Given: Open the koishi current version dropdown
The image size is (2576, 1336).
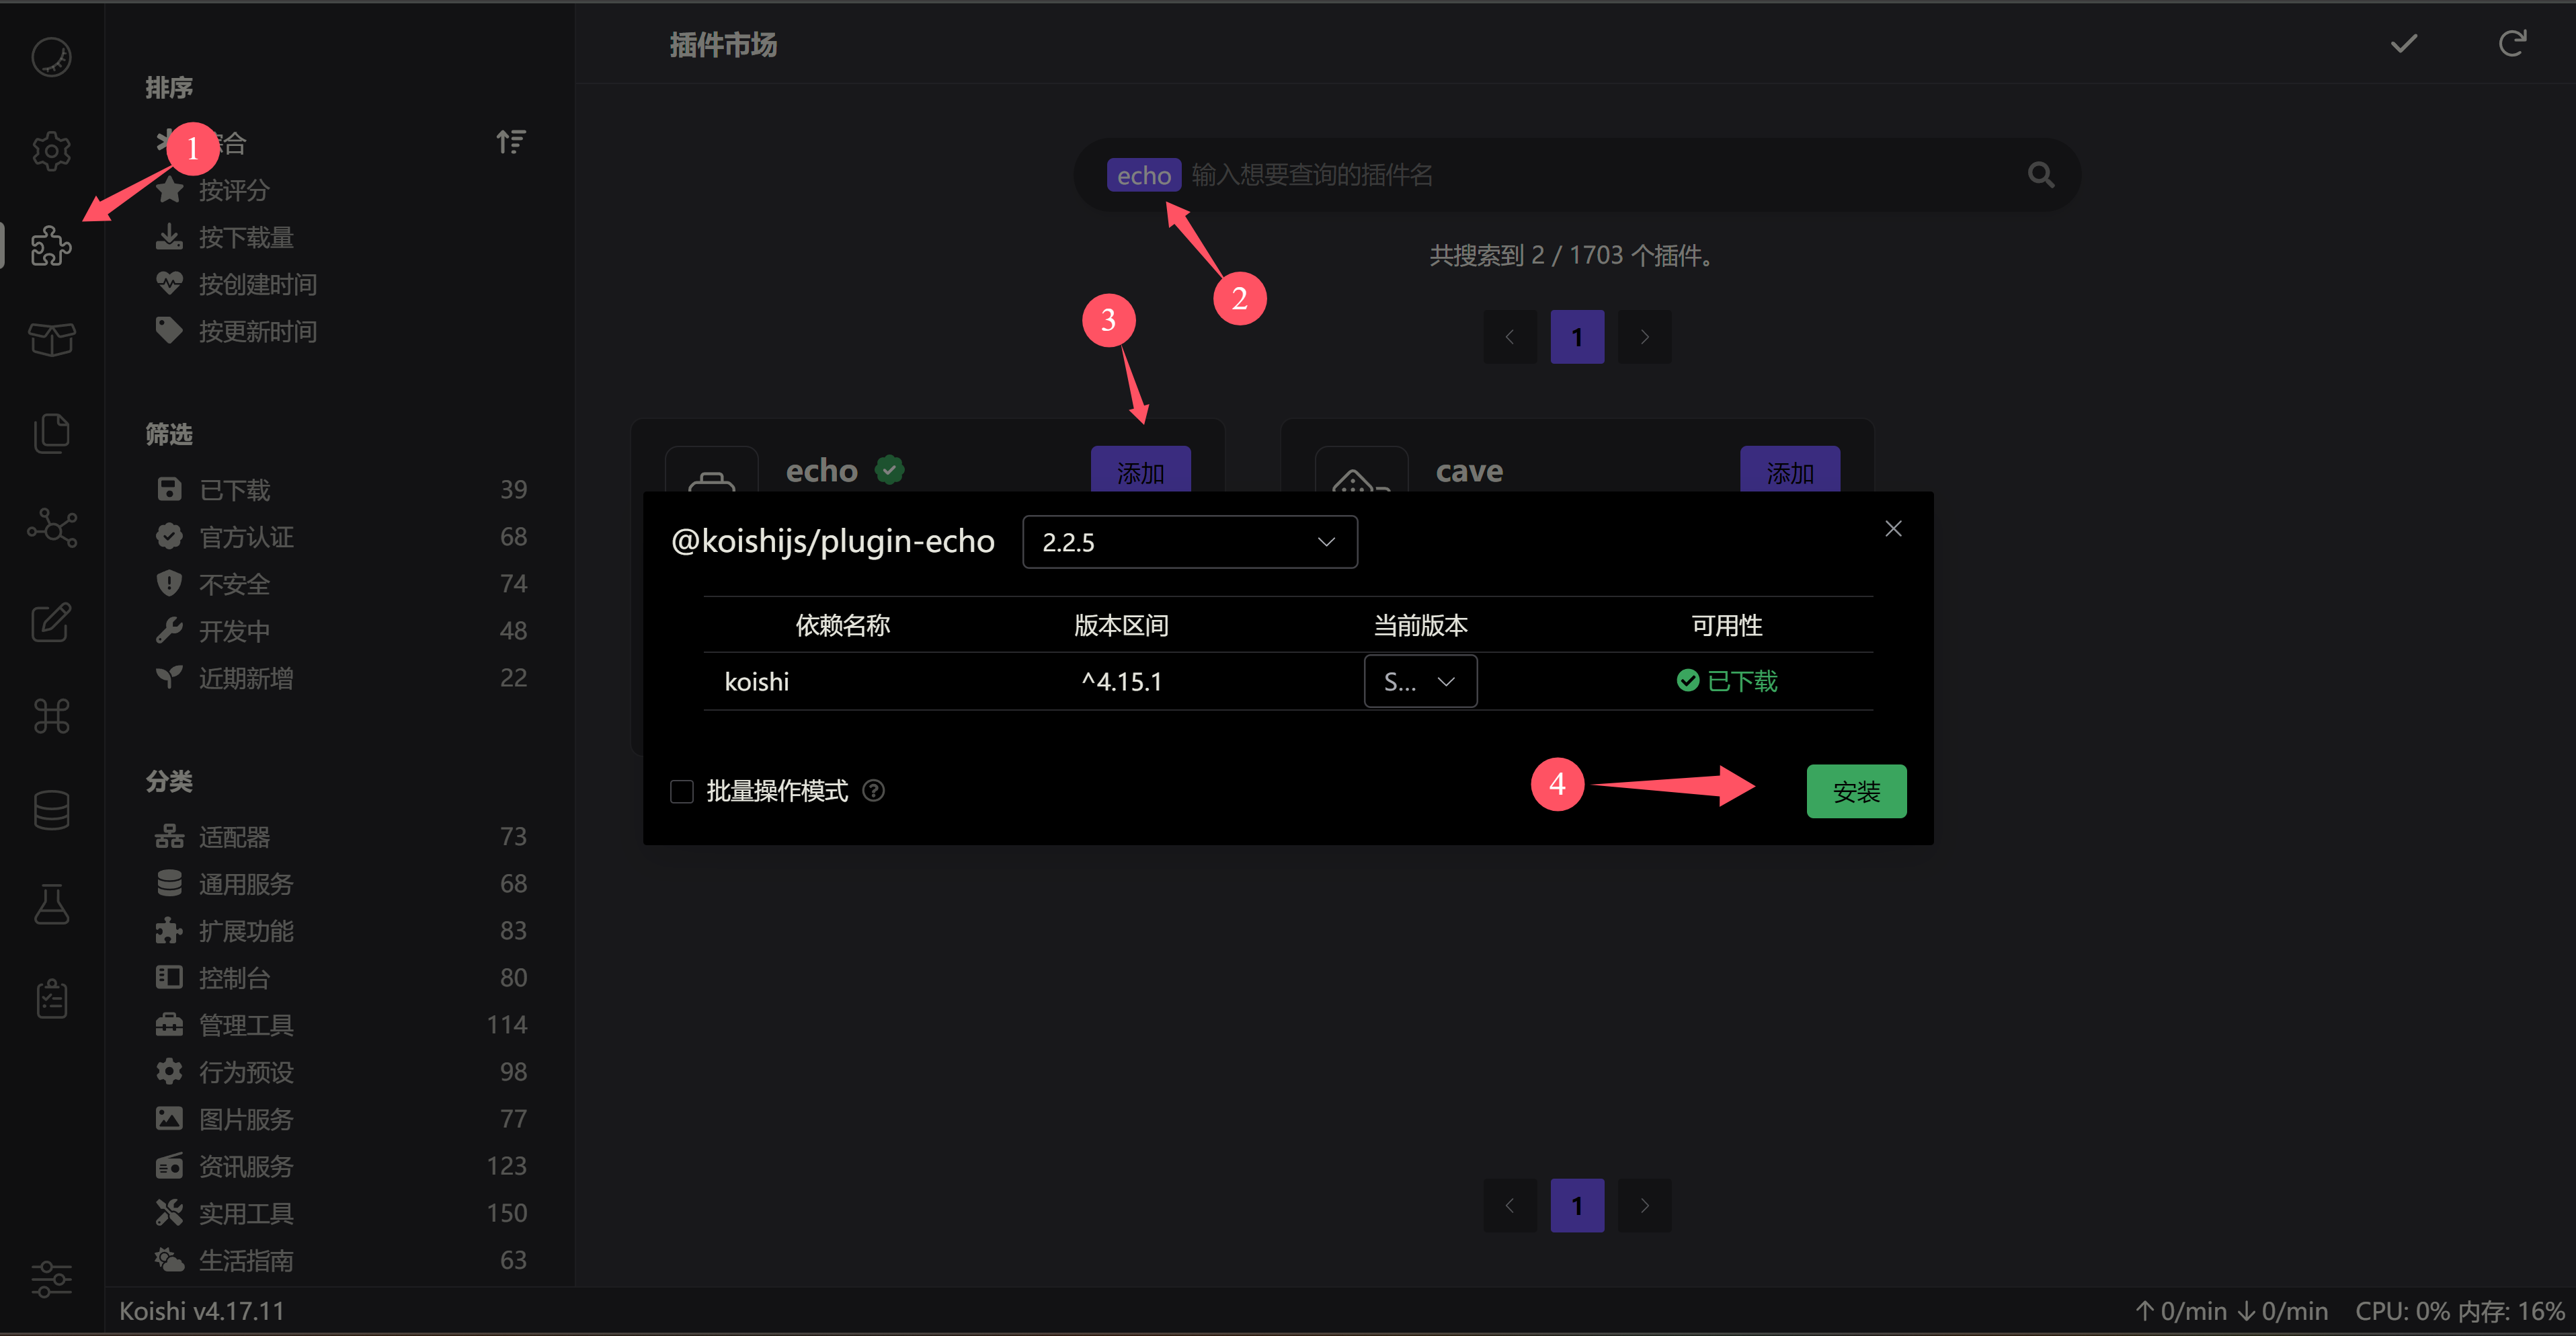Looking at the screenshot, I should pos(1420,681).
